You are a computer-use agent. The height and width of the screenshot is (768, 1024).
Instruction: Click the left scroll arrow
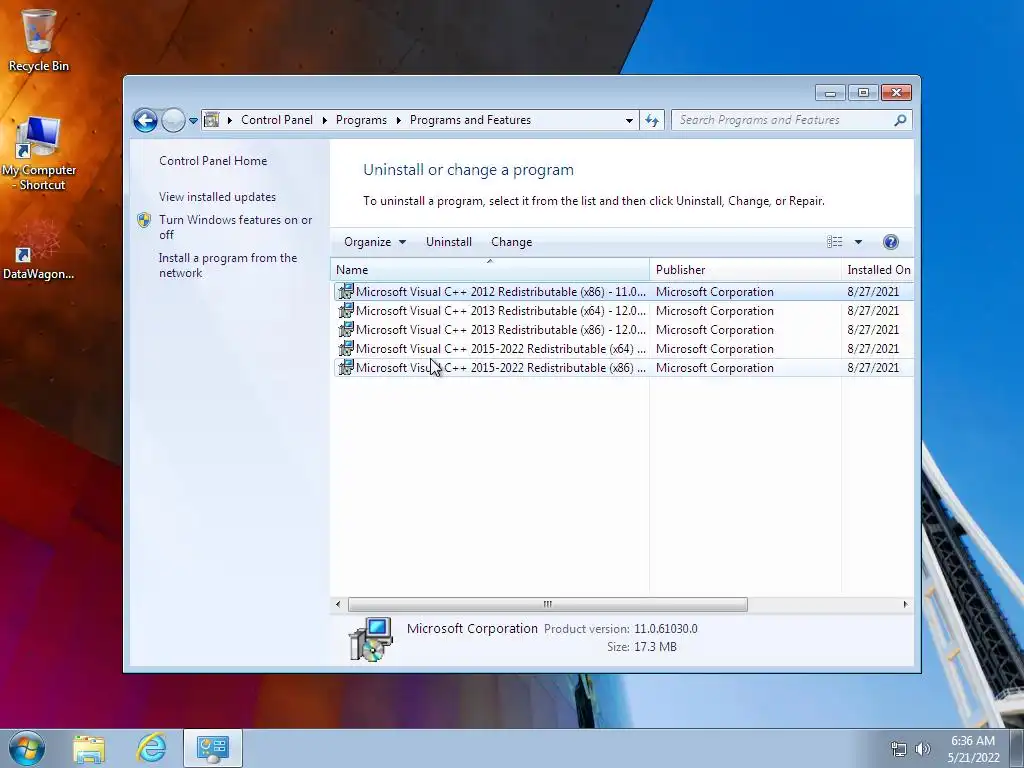pos(338,604)
